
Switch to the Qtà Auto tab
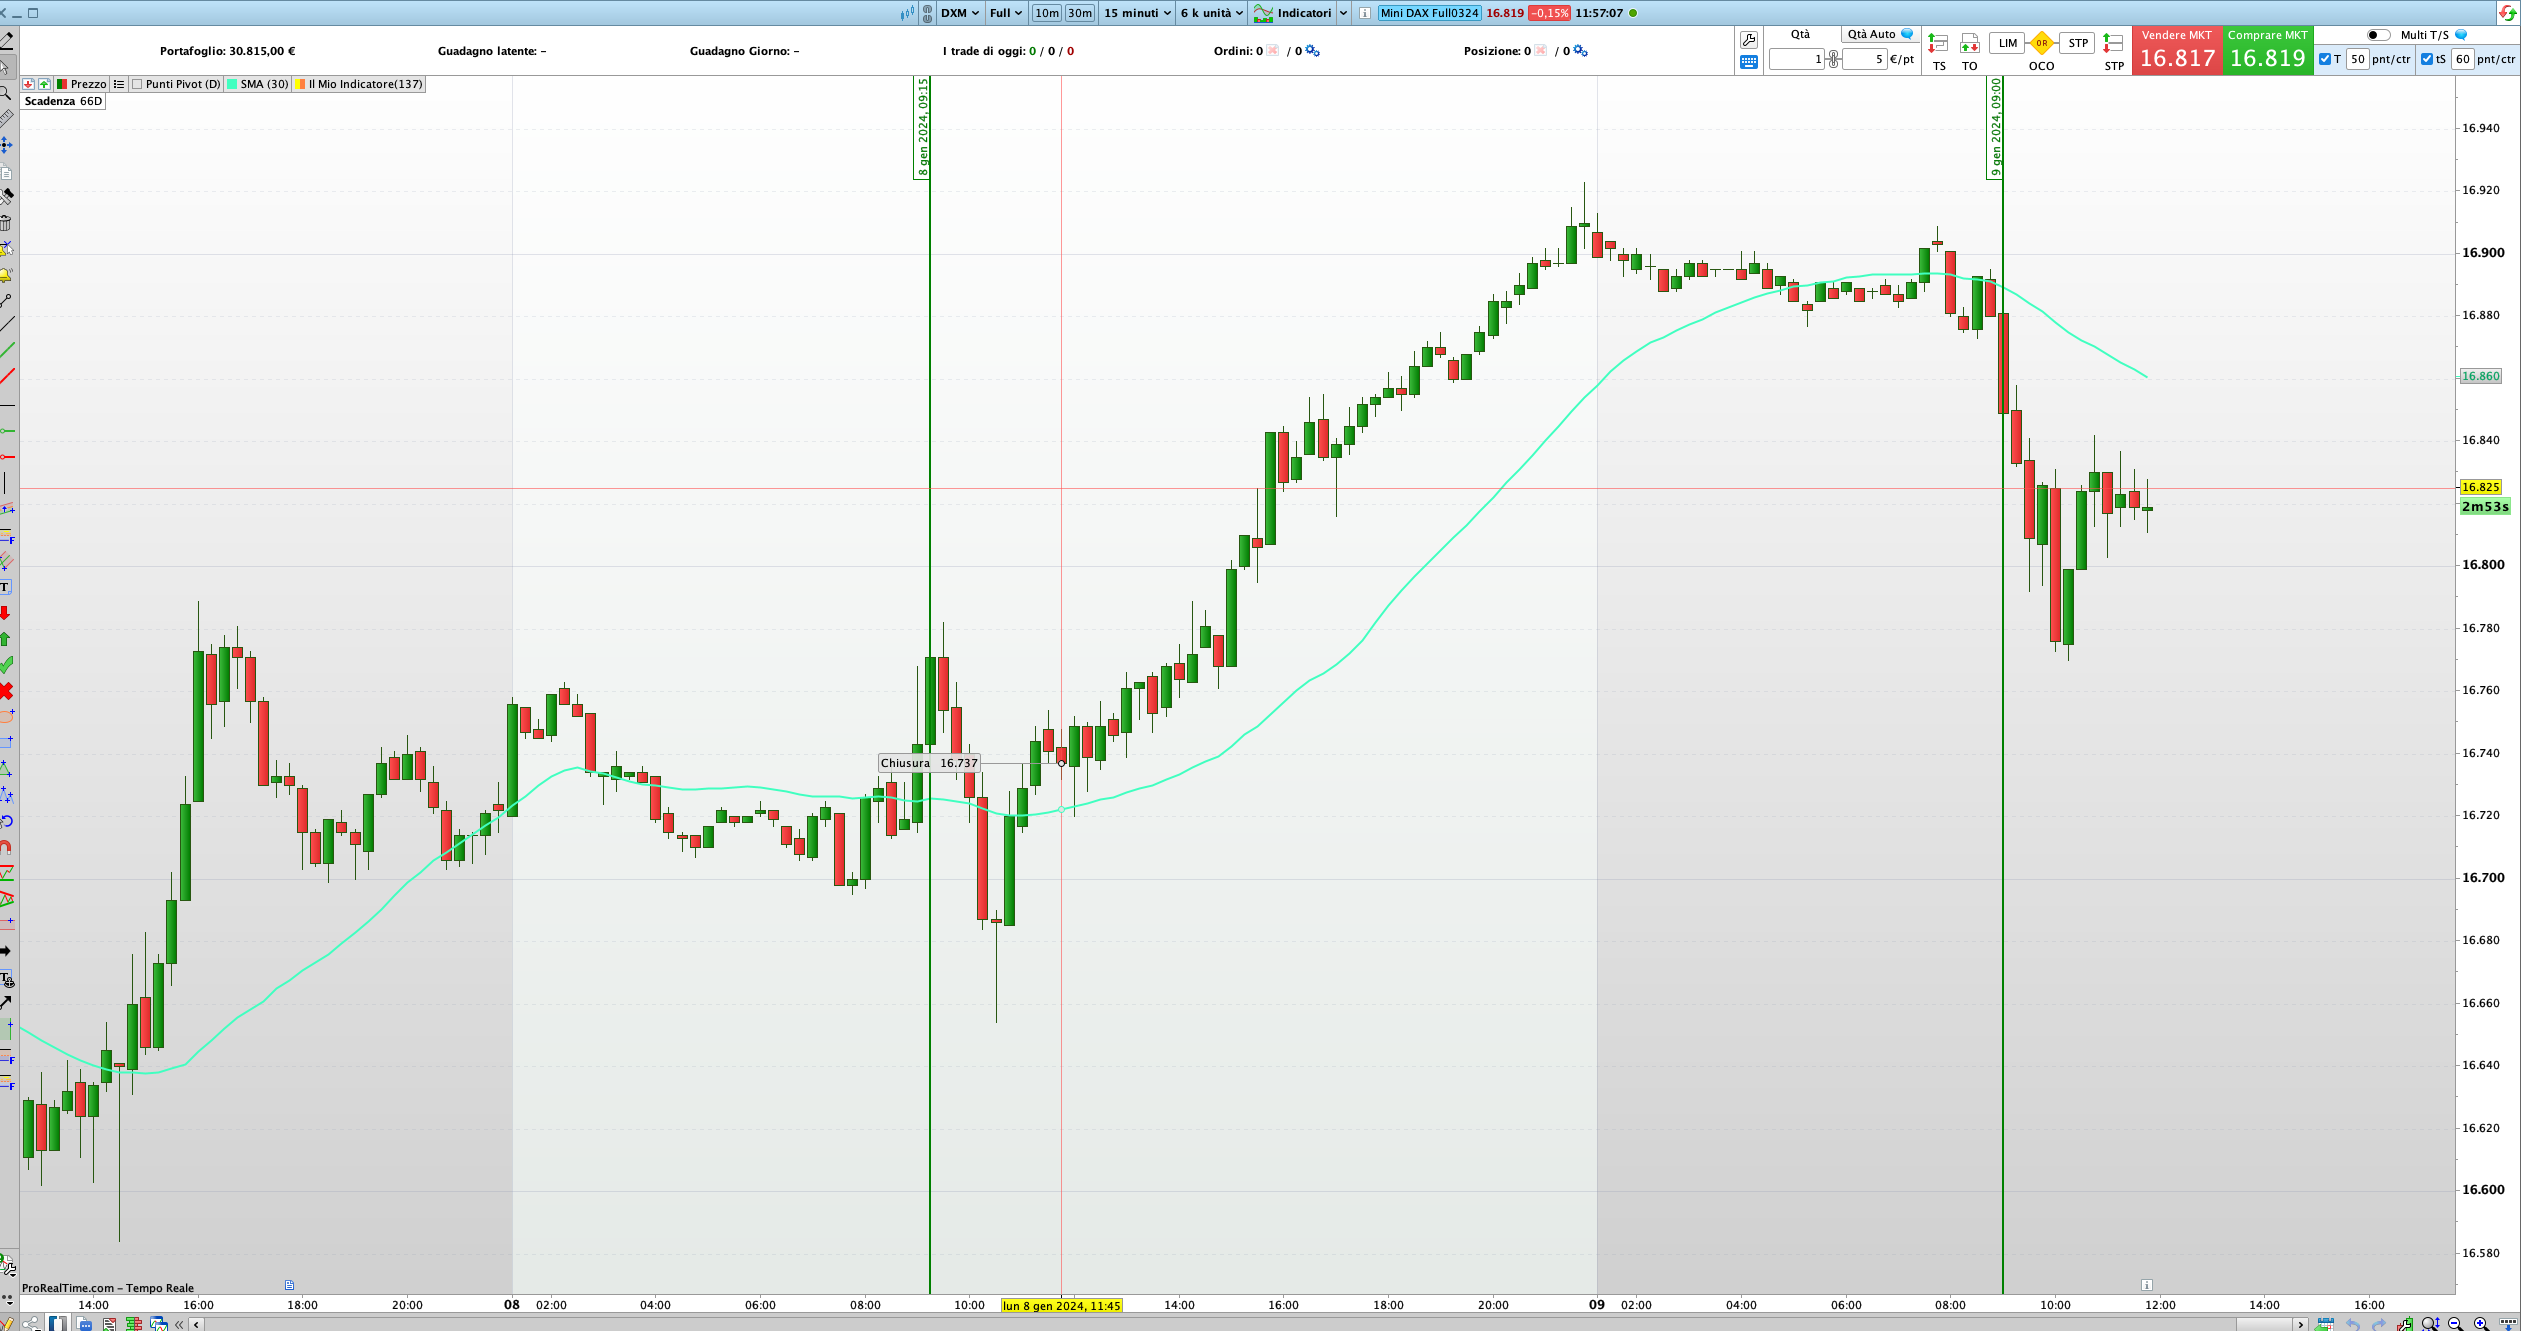click(x=1877, y=34)
